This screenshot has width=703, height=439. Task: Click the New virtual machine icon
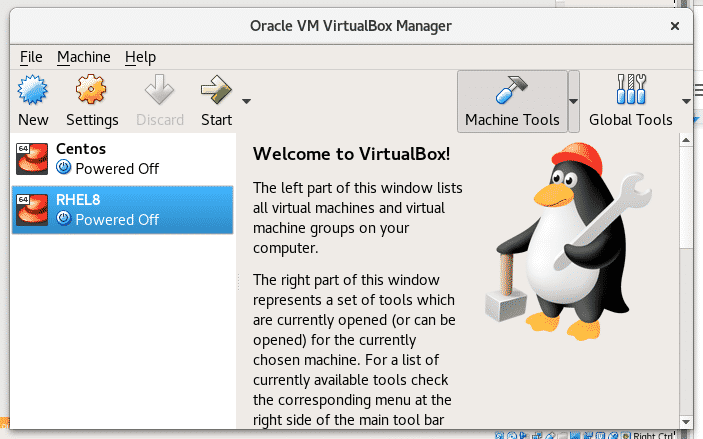pyautogui.click(x=33, y=90)
